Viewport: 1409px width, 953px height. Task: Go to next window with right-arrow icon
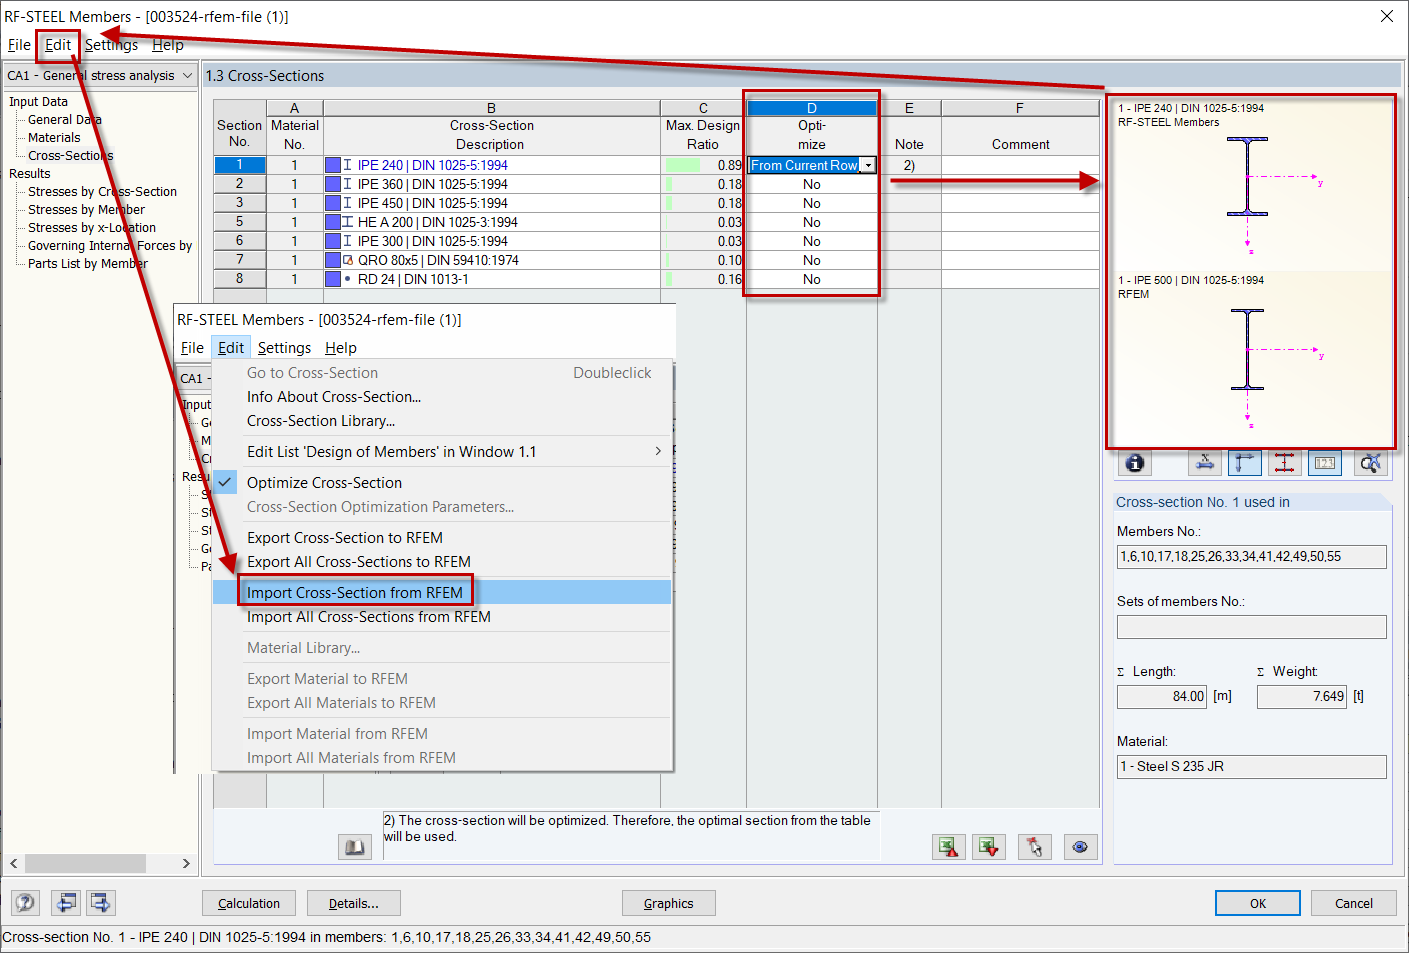pos(100,903)
